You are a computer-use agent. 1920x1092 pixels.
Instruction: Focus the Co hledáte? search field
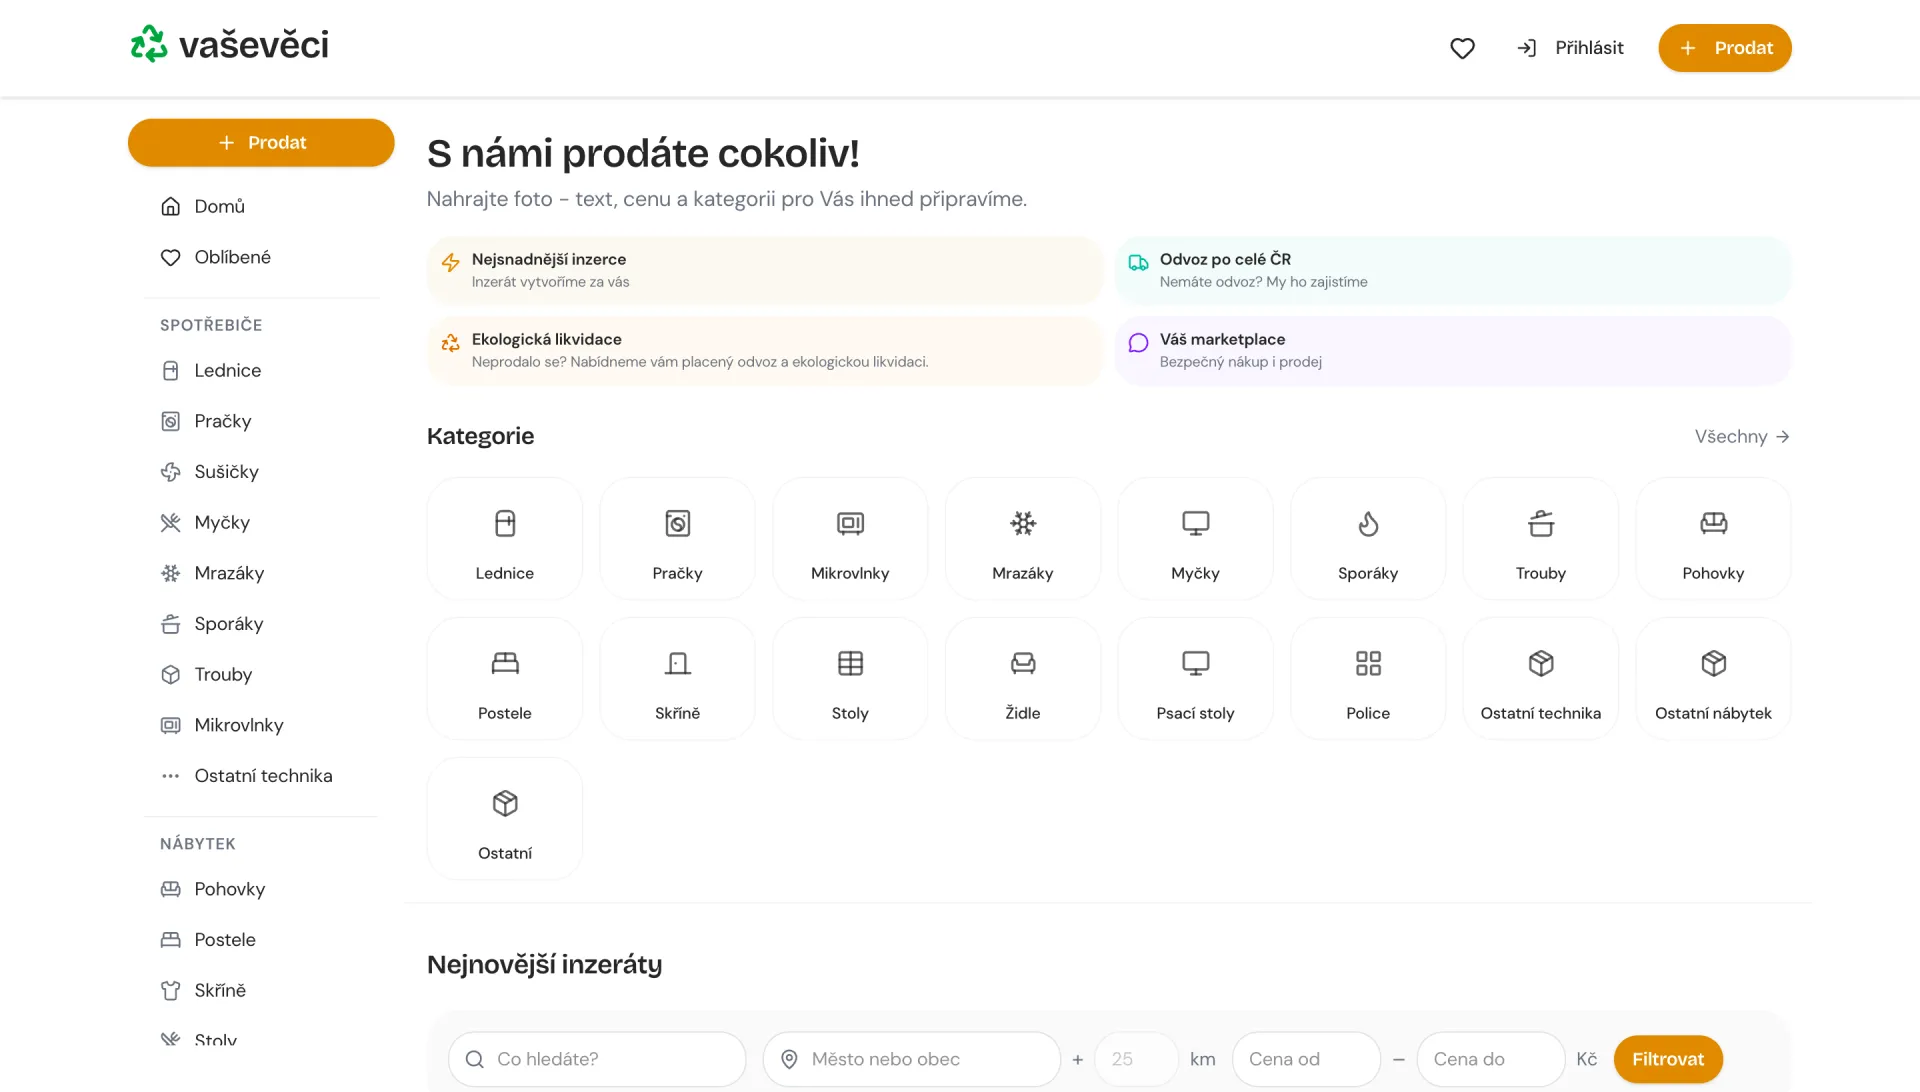click(597, 1059)
